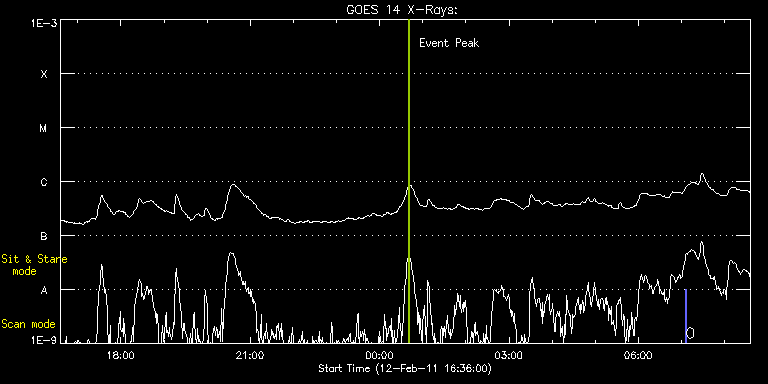Click the GOES 14 X-Rays title
The width and height of the screenshot is (768, 384).
click(402, 9)
